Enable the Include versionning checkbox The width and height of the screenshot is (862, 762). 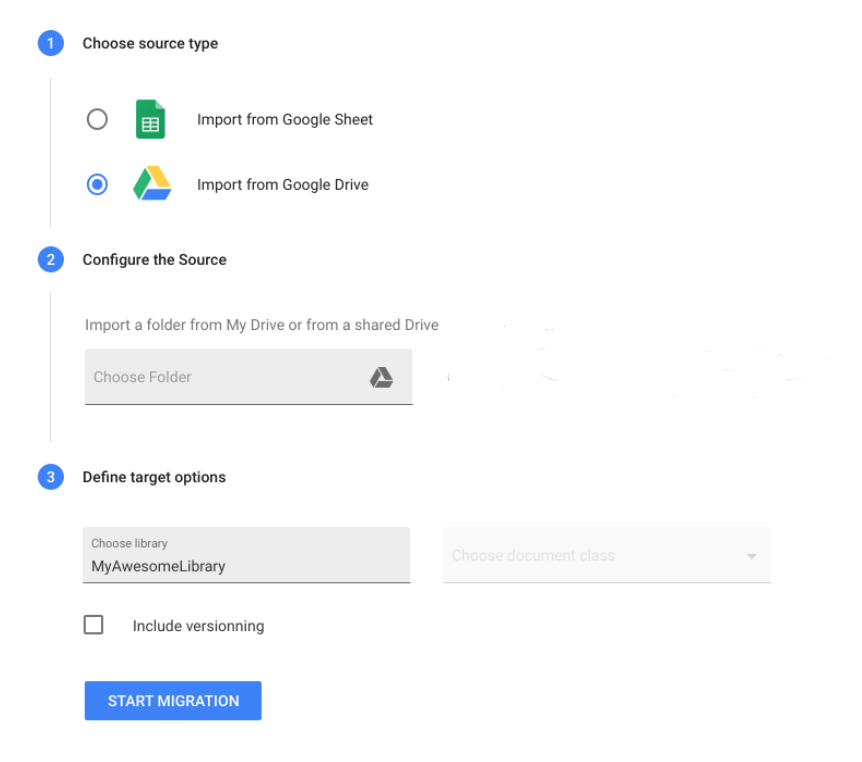(93, 625)
